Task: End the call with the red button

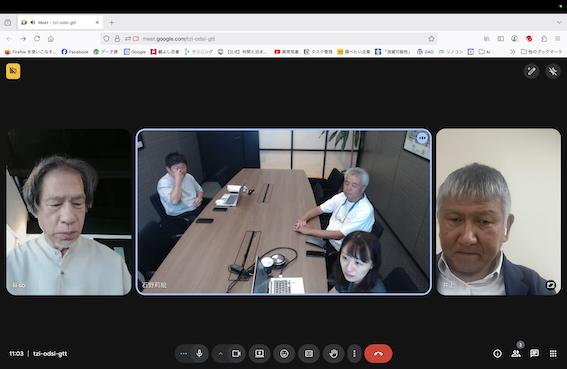Action: [x=378, y=353]
